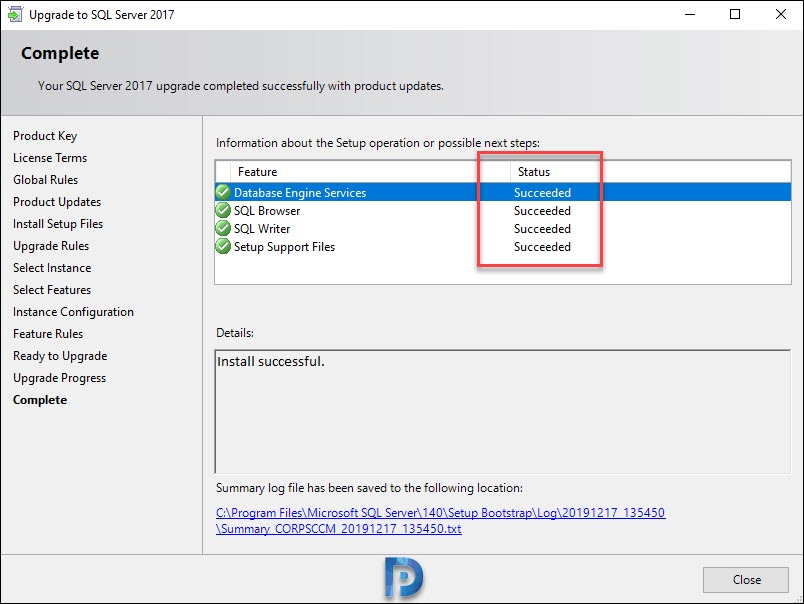Click the bold Complete step in sidebar
804x604 pixels.
40,400
